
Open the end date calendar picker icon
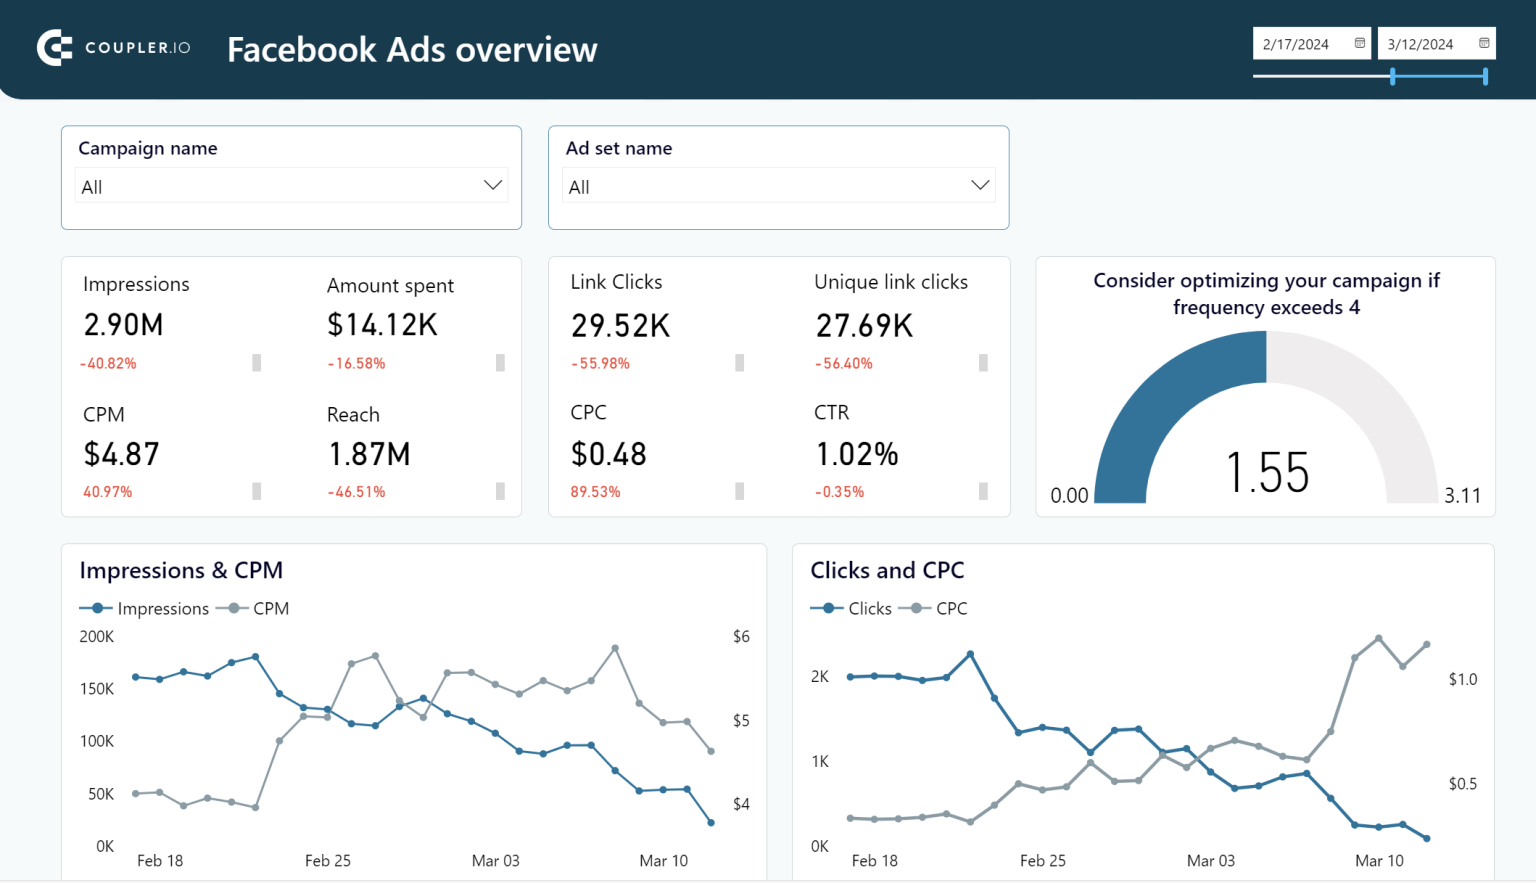click(x=1485, y=43)
